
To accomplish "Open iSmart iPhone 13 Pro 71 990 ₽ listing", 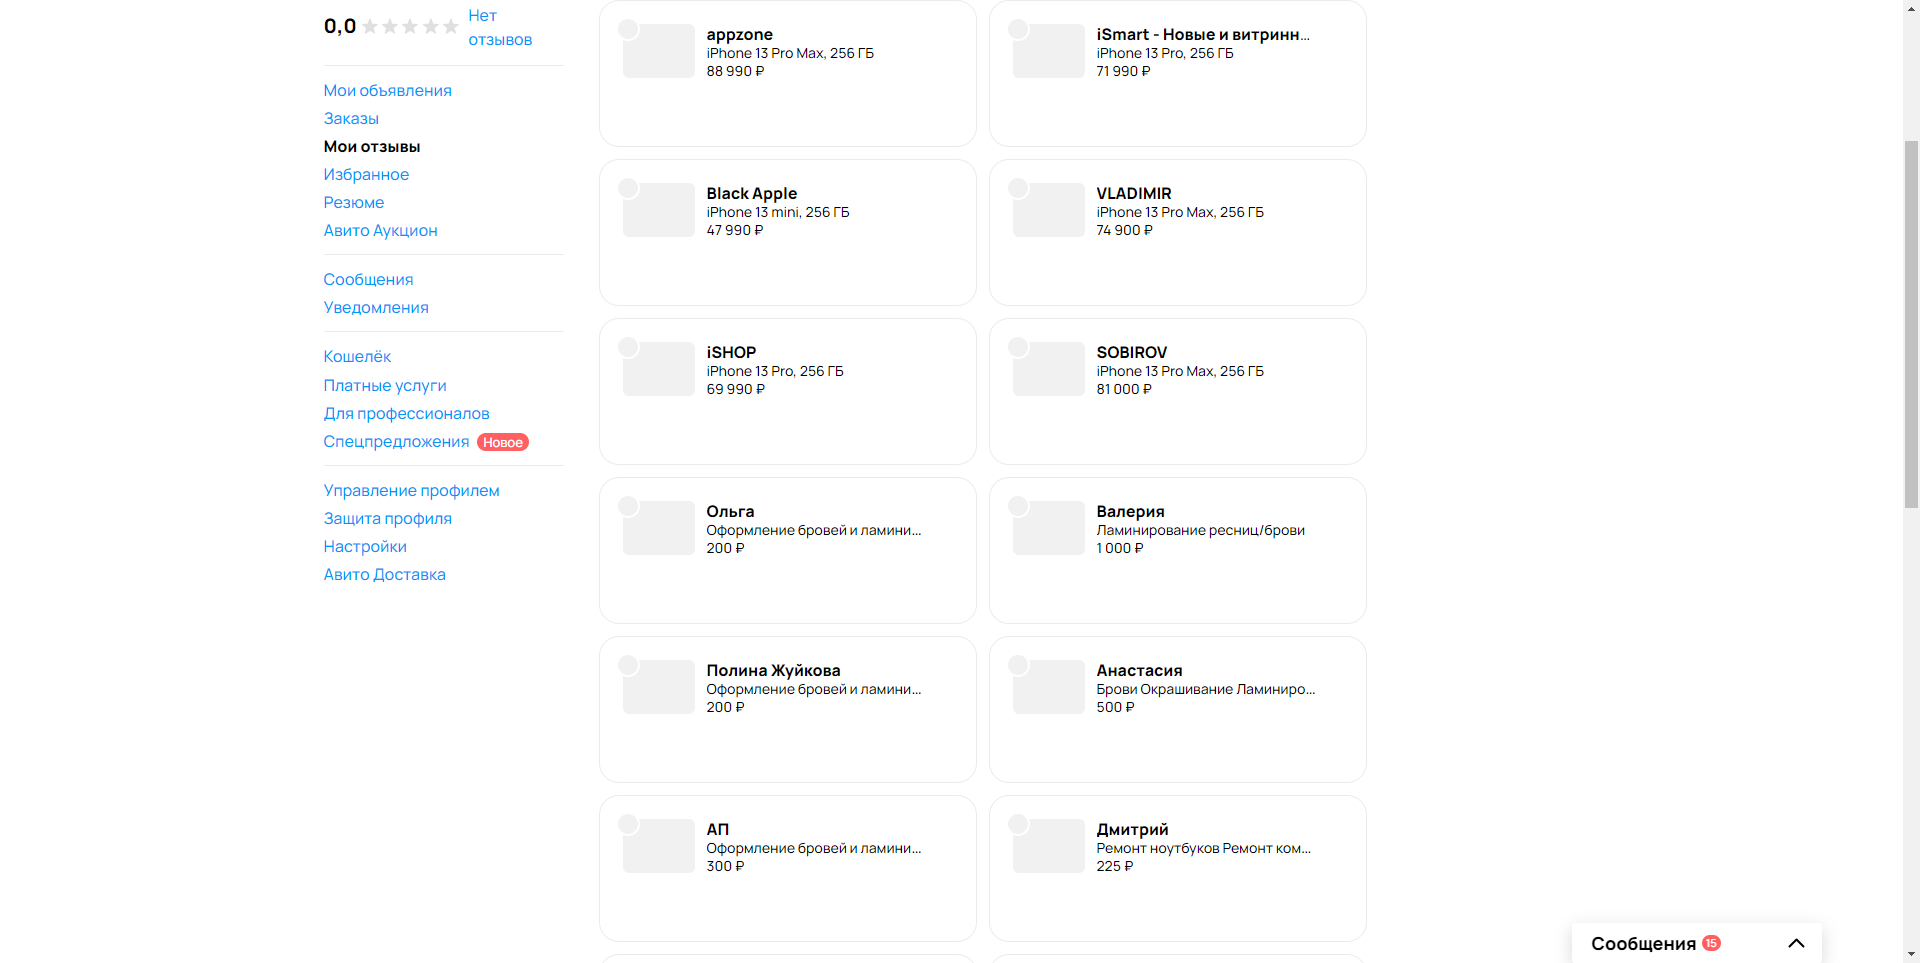I will 1165,53.
